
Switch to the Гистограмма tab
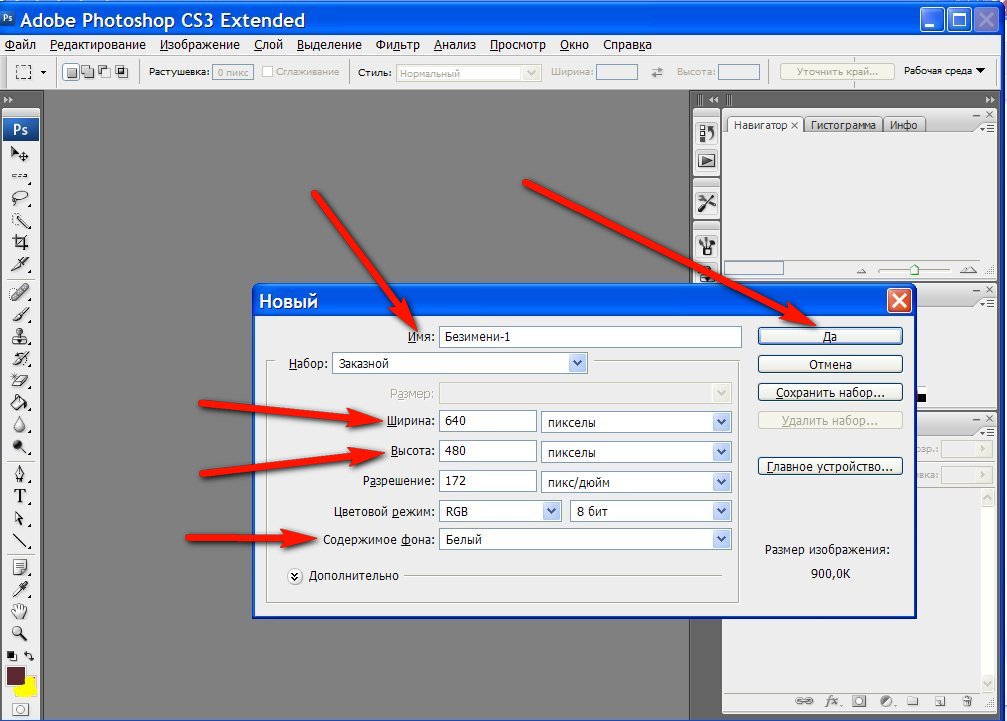843,125
